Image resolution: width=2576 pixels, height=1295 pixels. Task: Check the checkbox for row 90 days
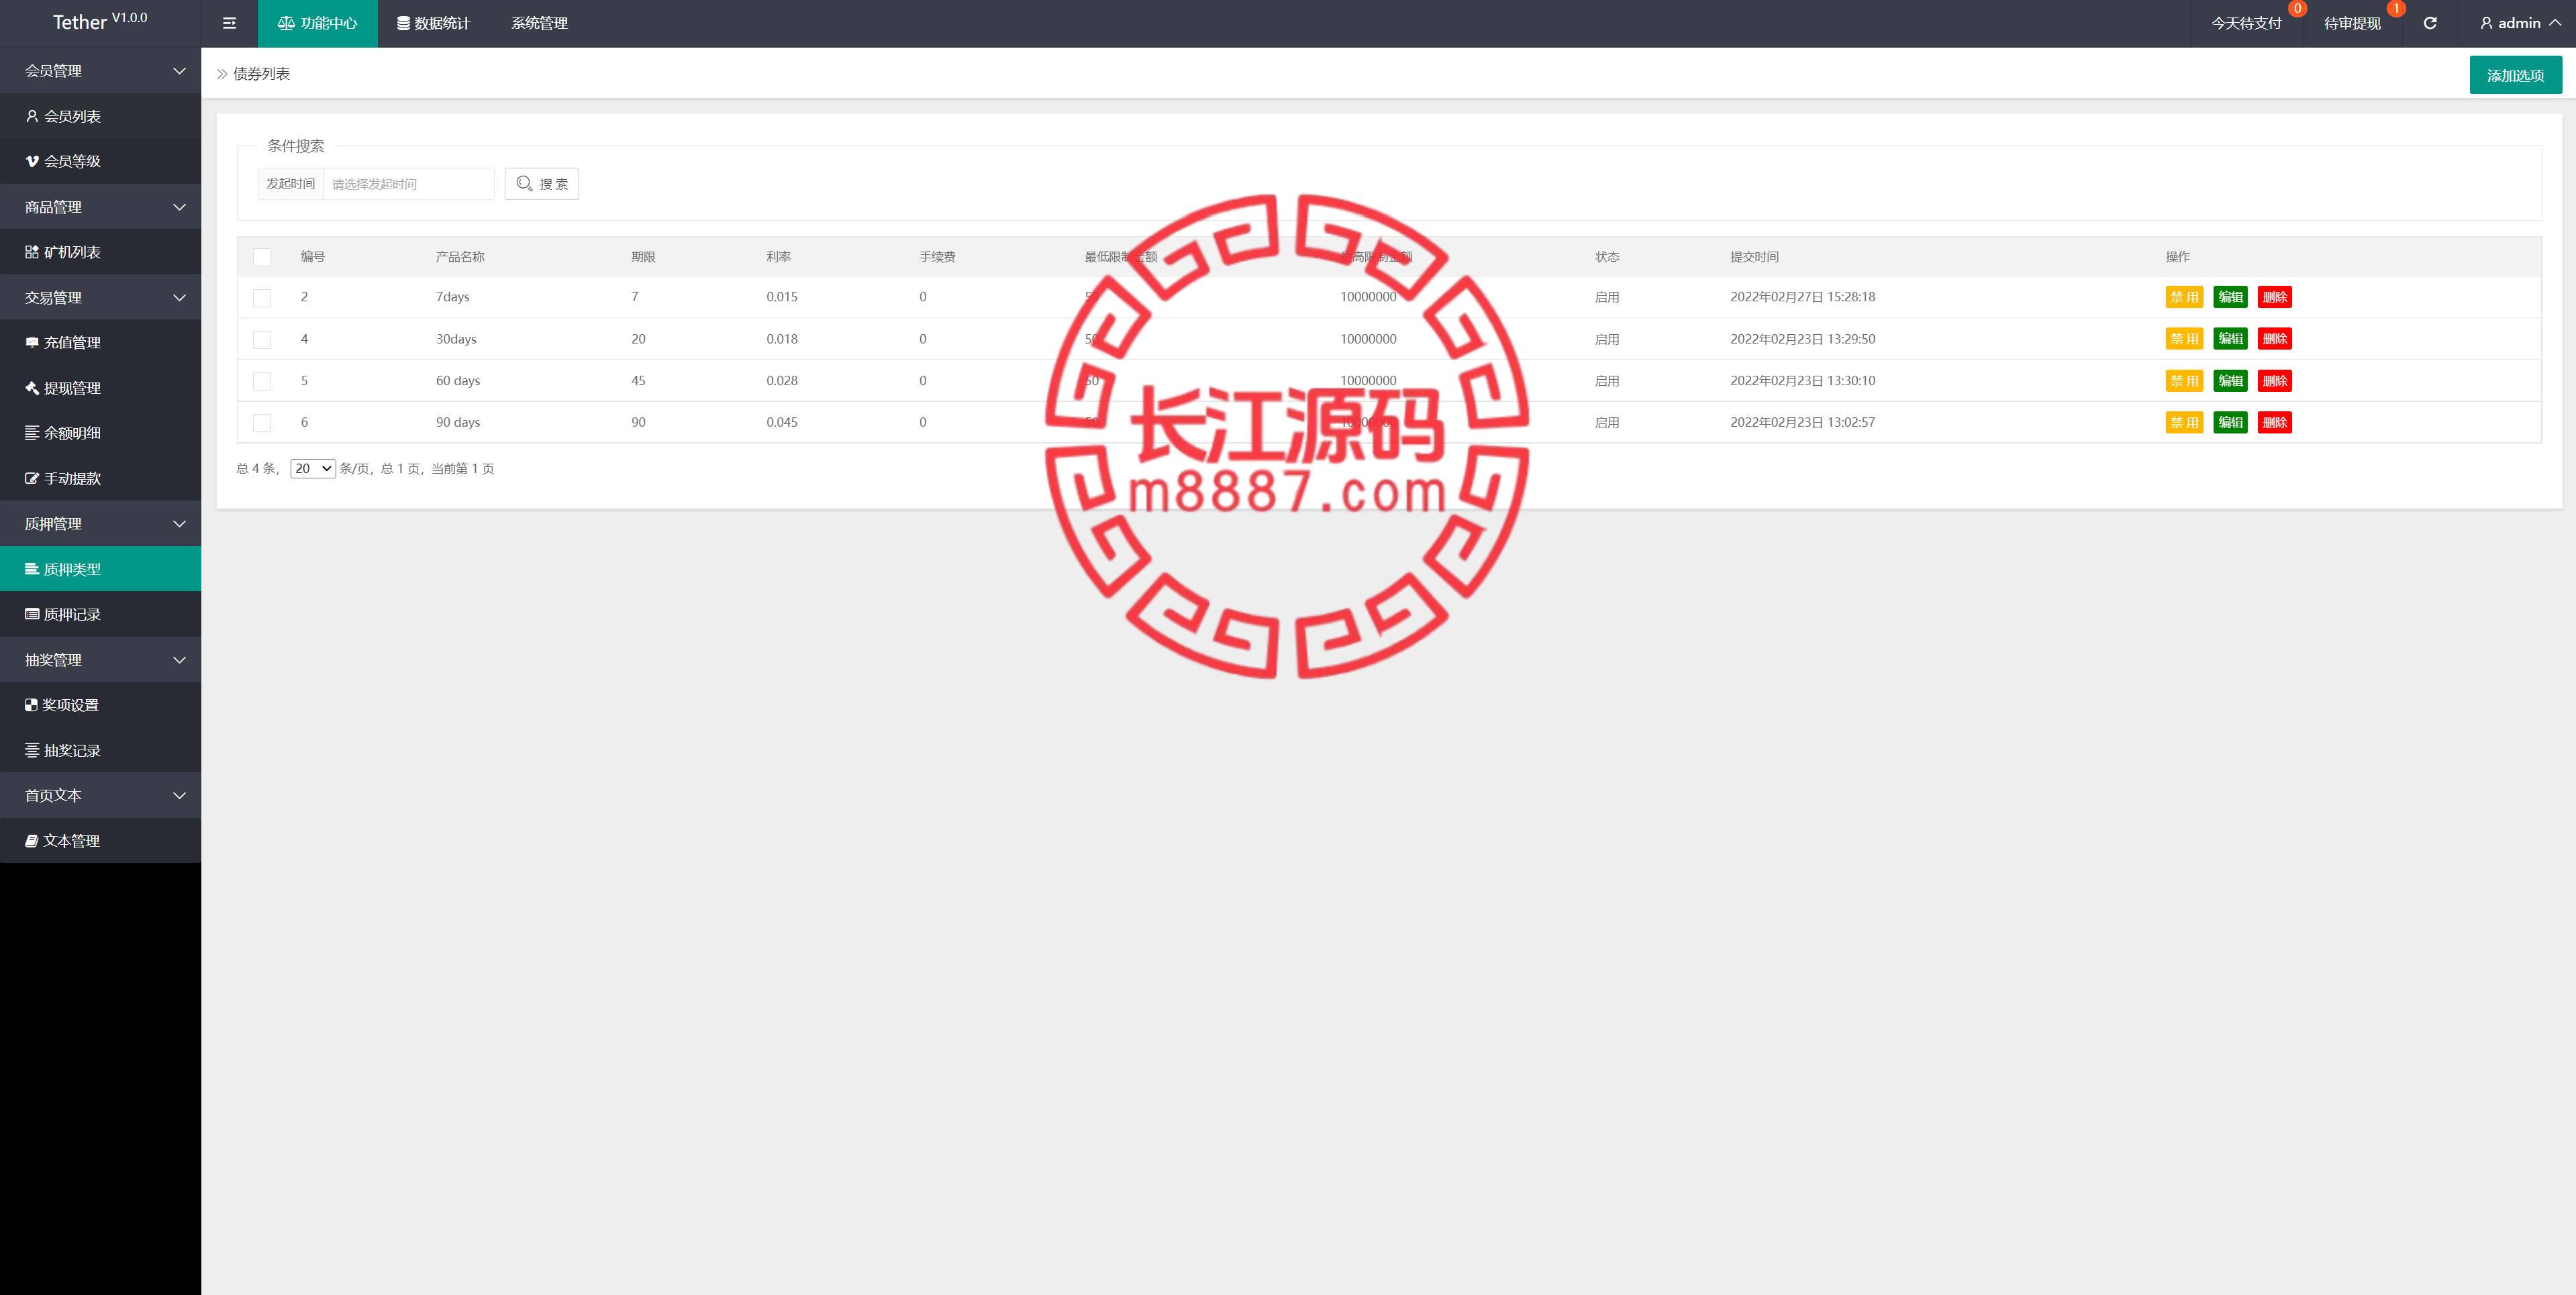262,423
